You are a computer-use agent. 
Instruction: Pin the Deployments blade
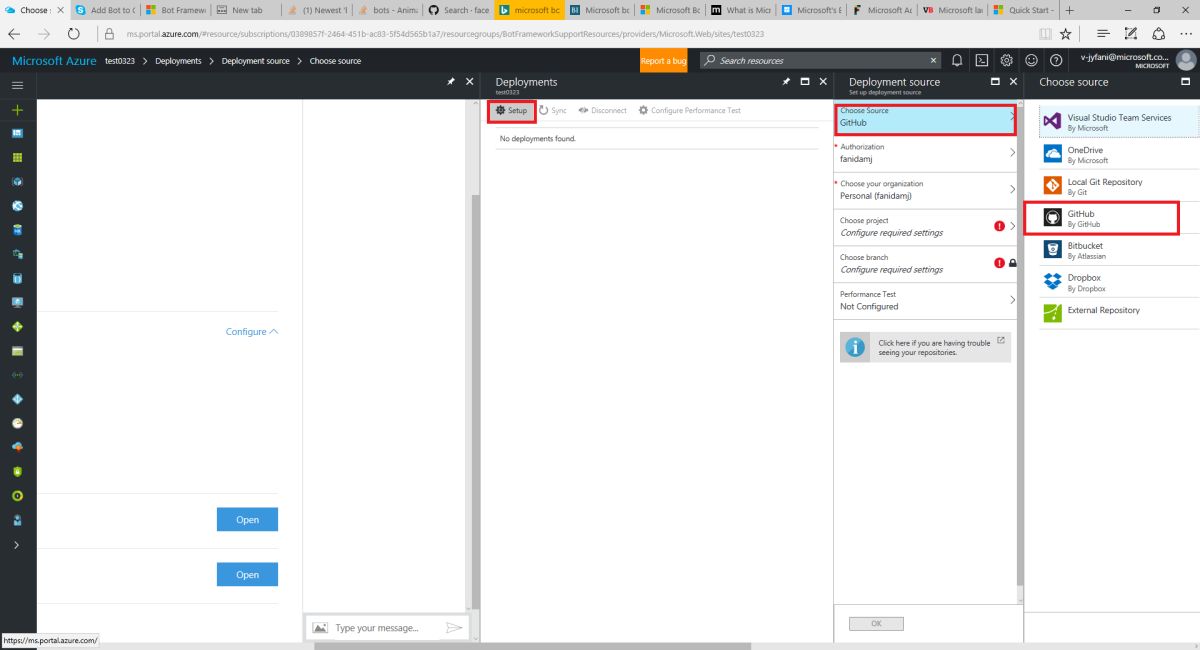(x=786, y=82)
